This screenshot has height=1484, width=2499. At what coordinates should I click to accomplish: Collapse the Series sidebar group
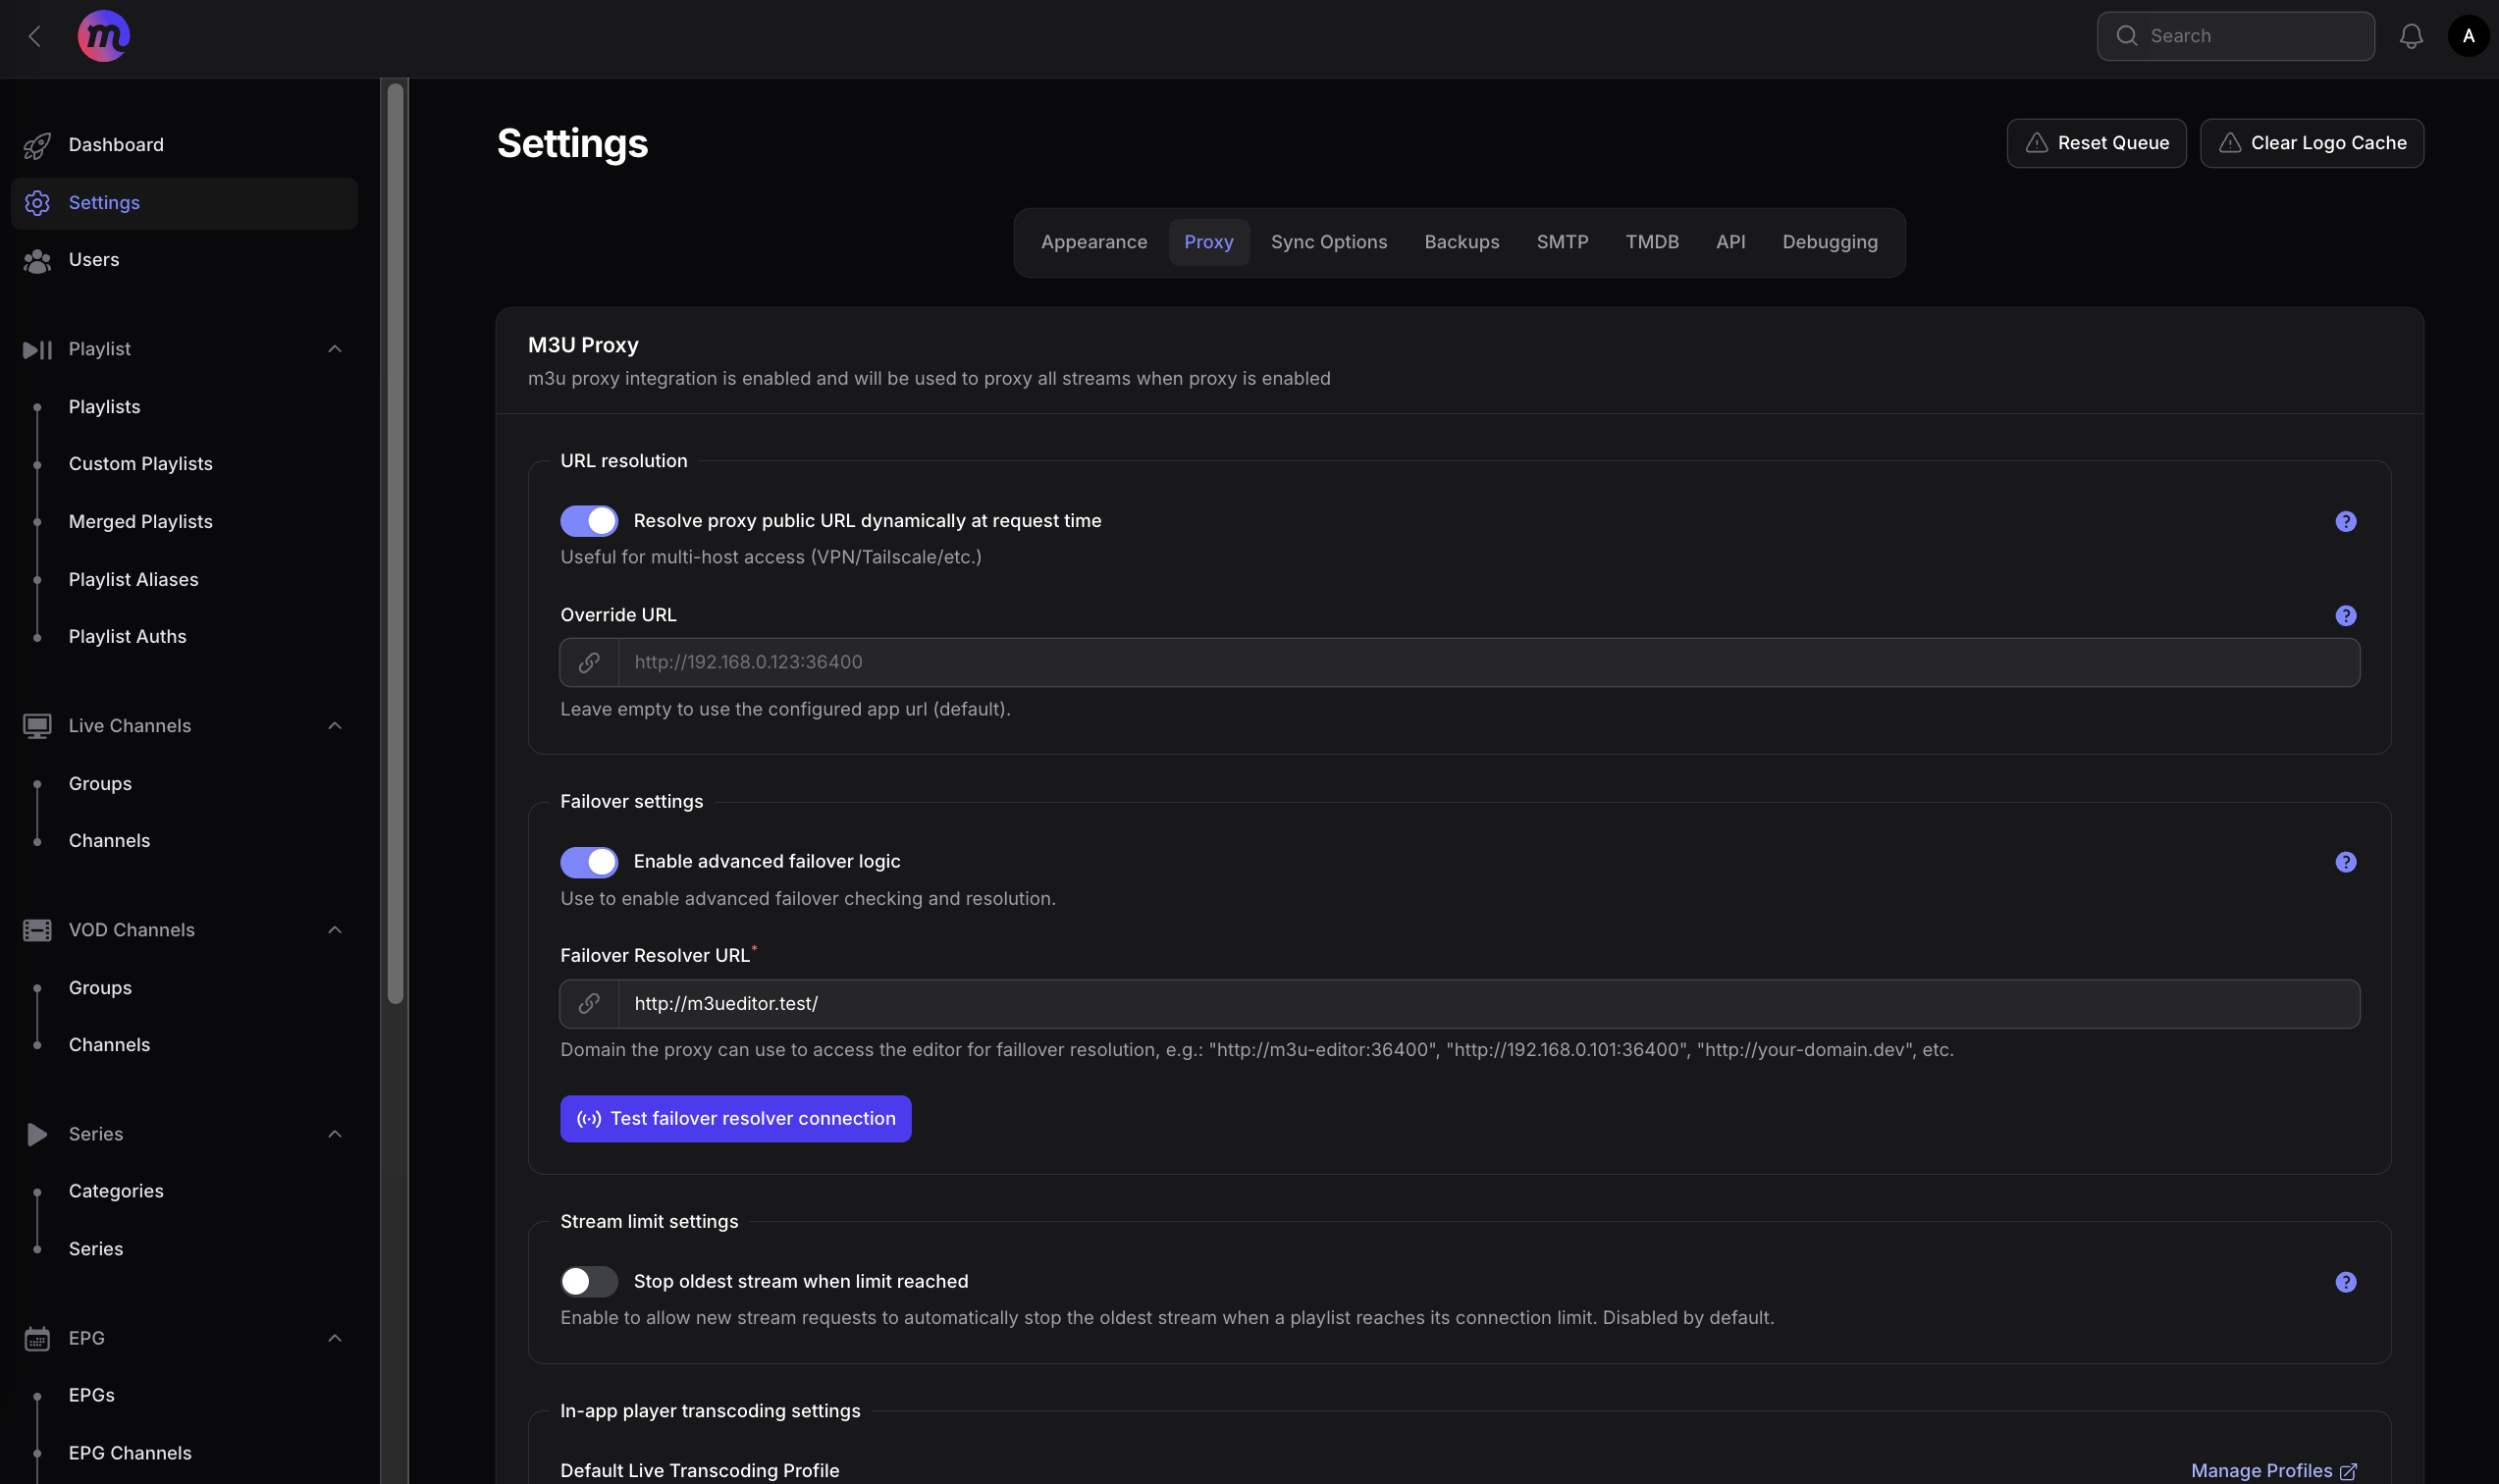(x=335, y=1134)
